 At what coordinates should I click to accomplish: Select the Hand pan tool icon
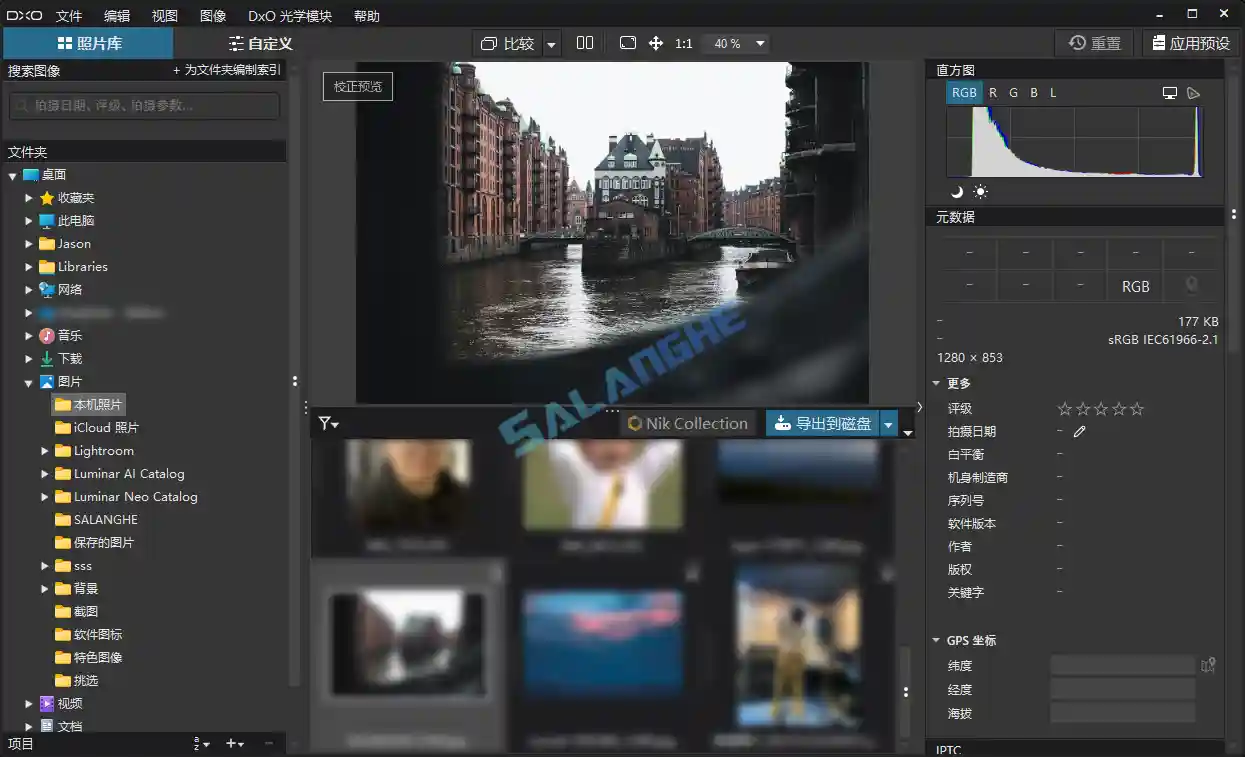coord(655,43)
